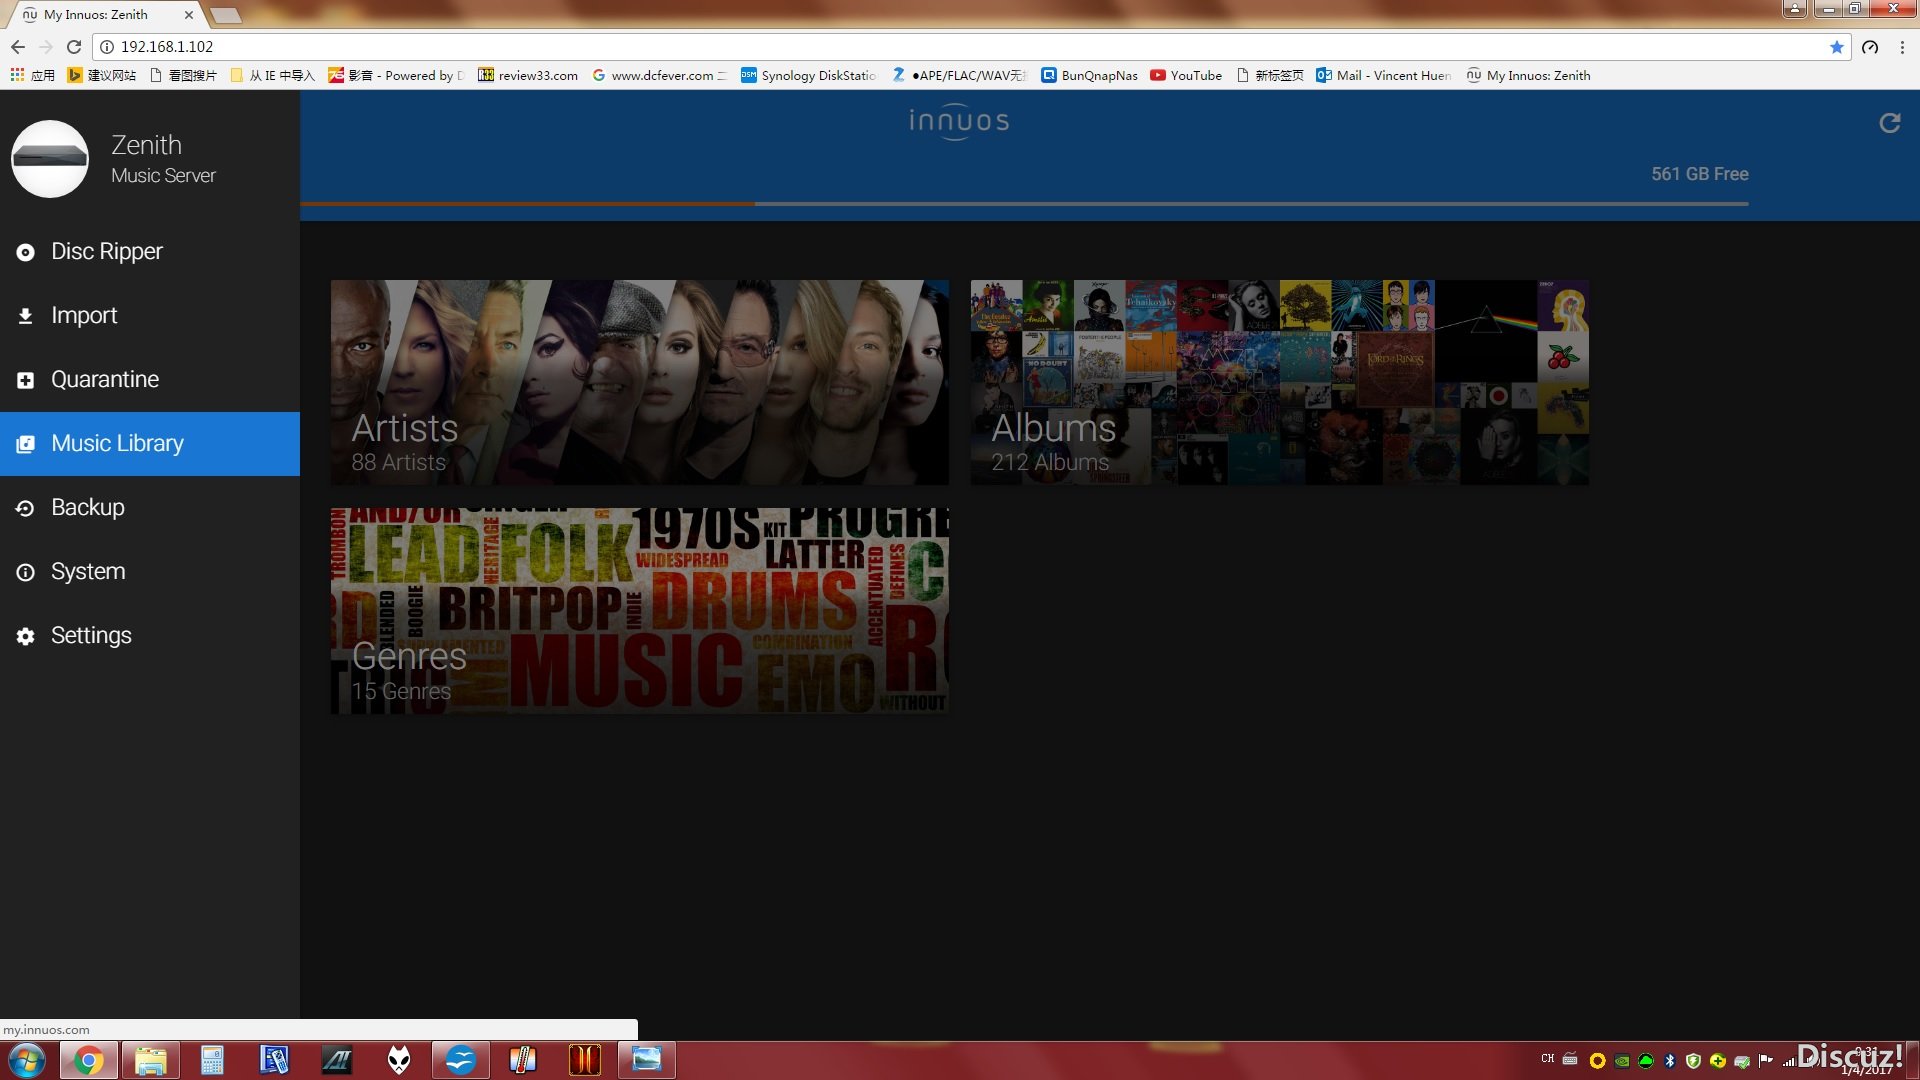Open the Import section
This screenshot has width=1920, height=1080.
[x=150, y=316]
